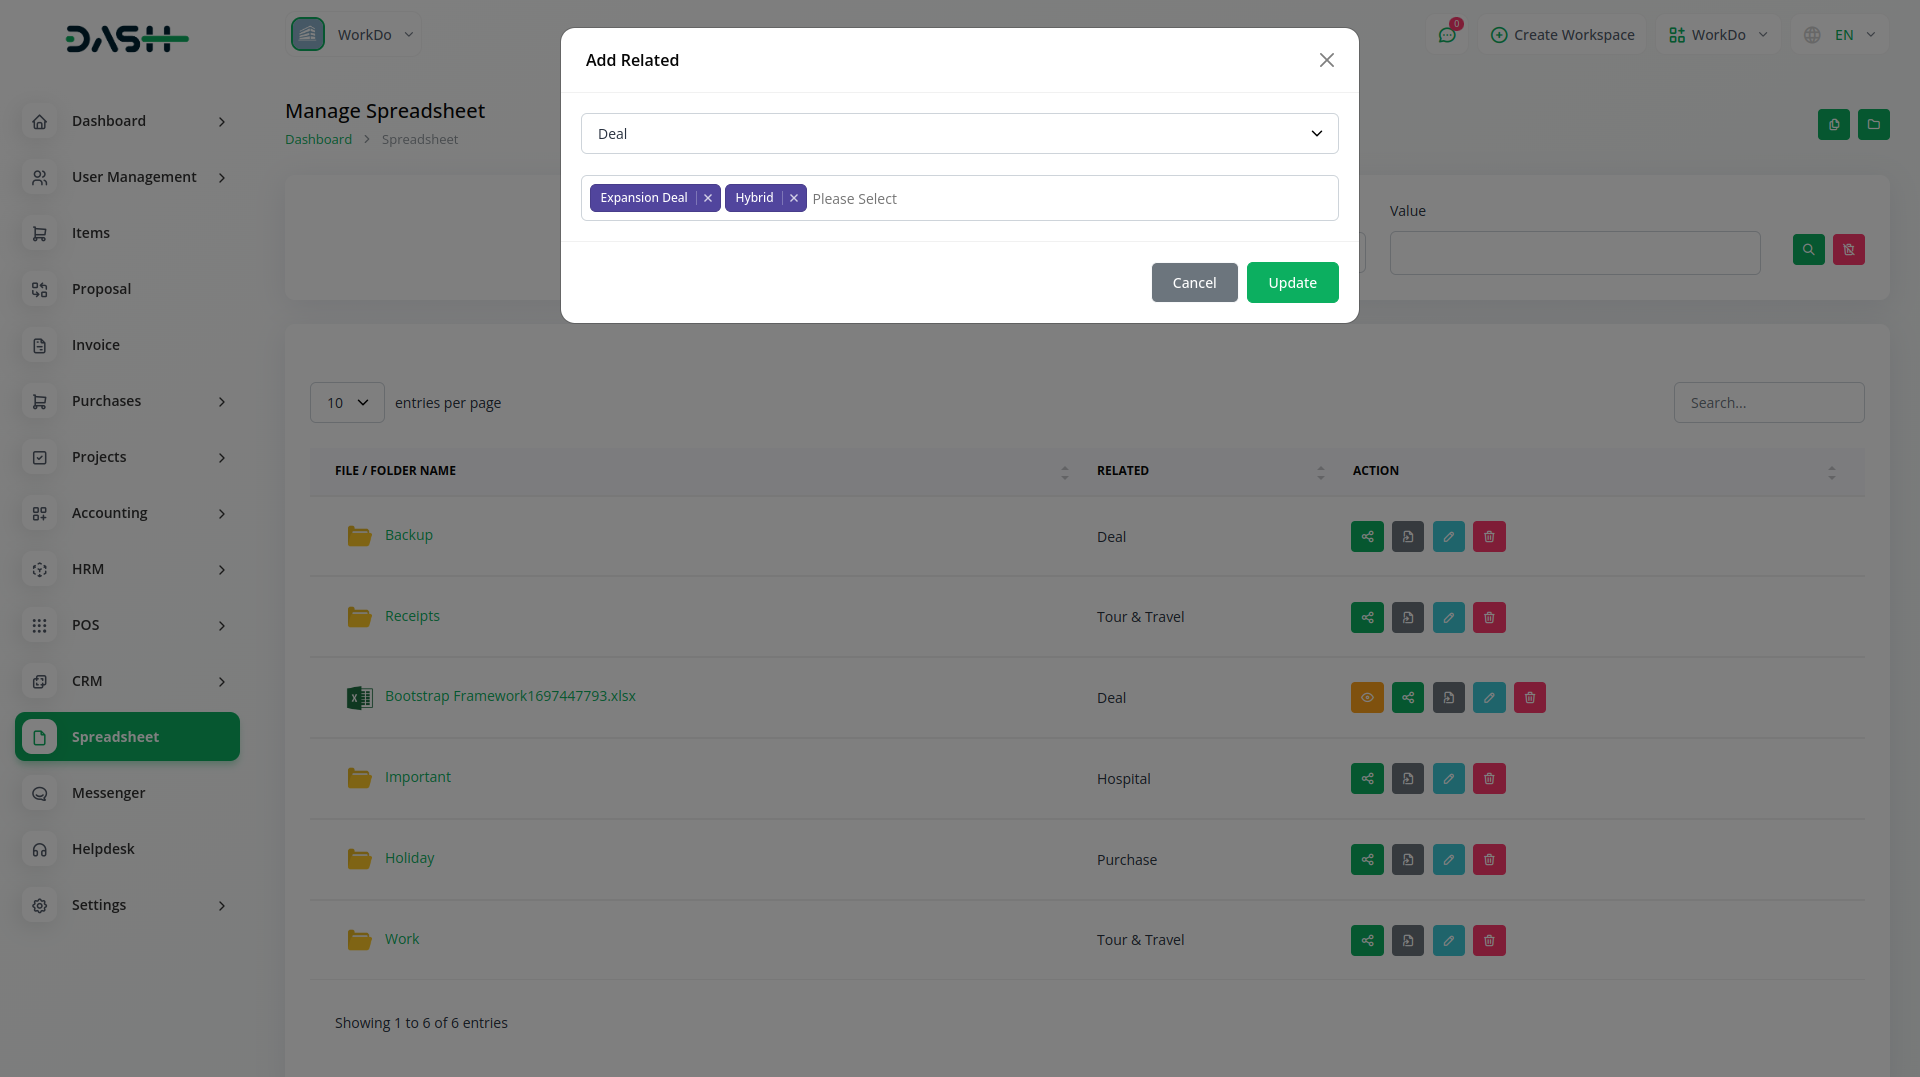Open the Work folder
Image resolution: width=1920 pixels, height=1077 pixels.
coord(402,939)
